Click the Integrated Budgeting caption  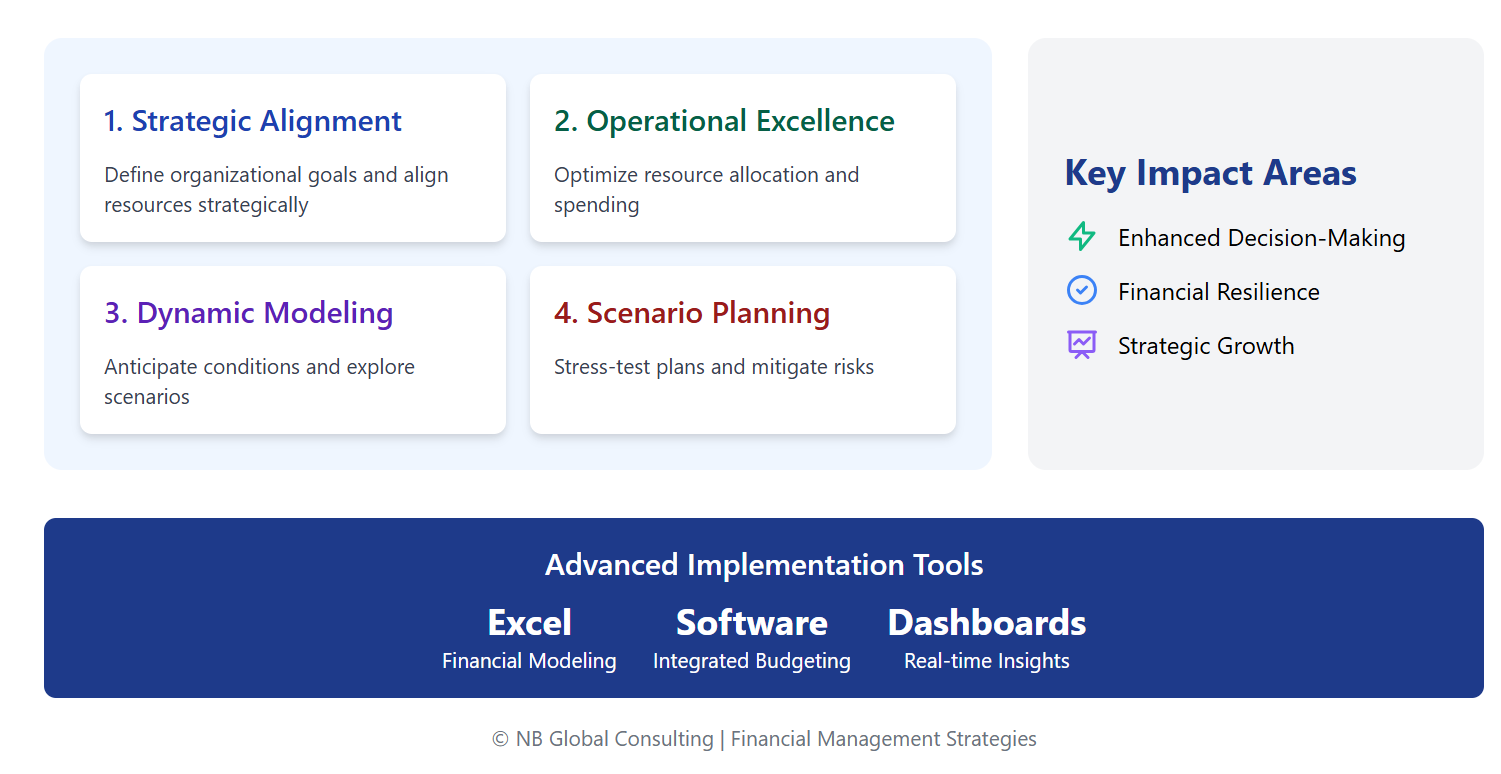pyautogui.click(x=751, y=661)
